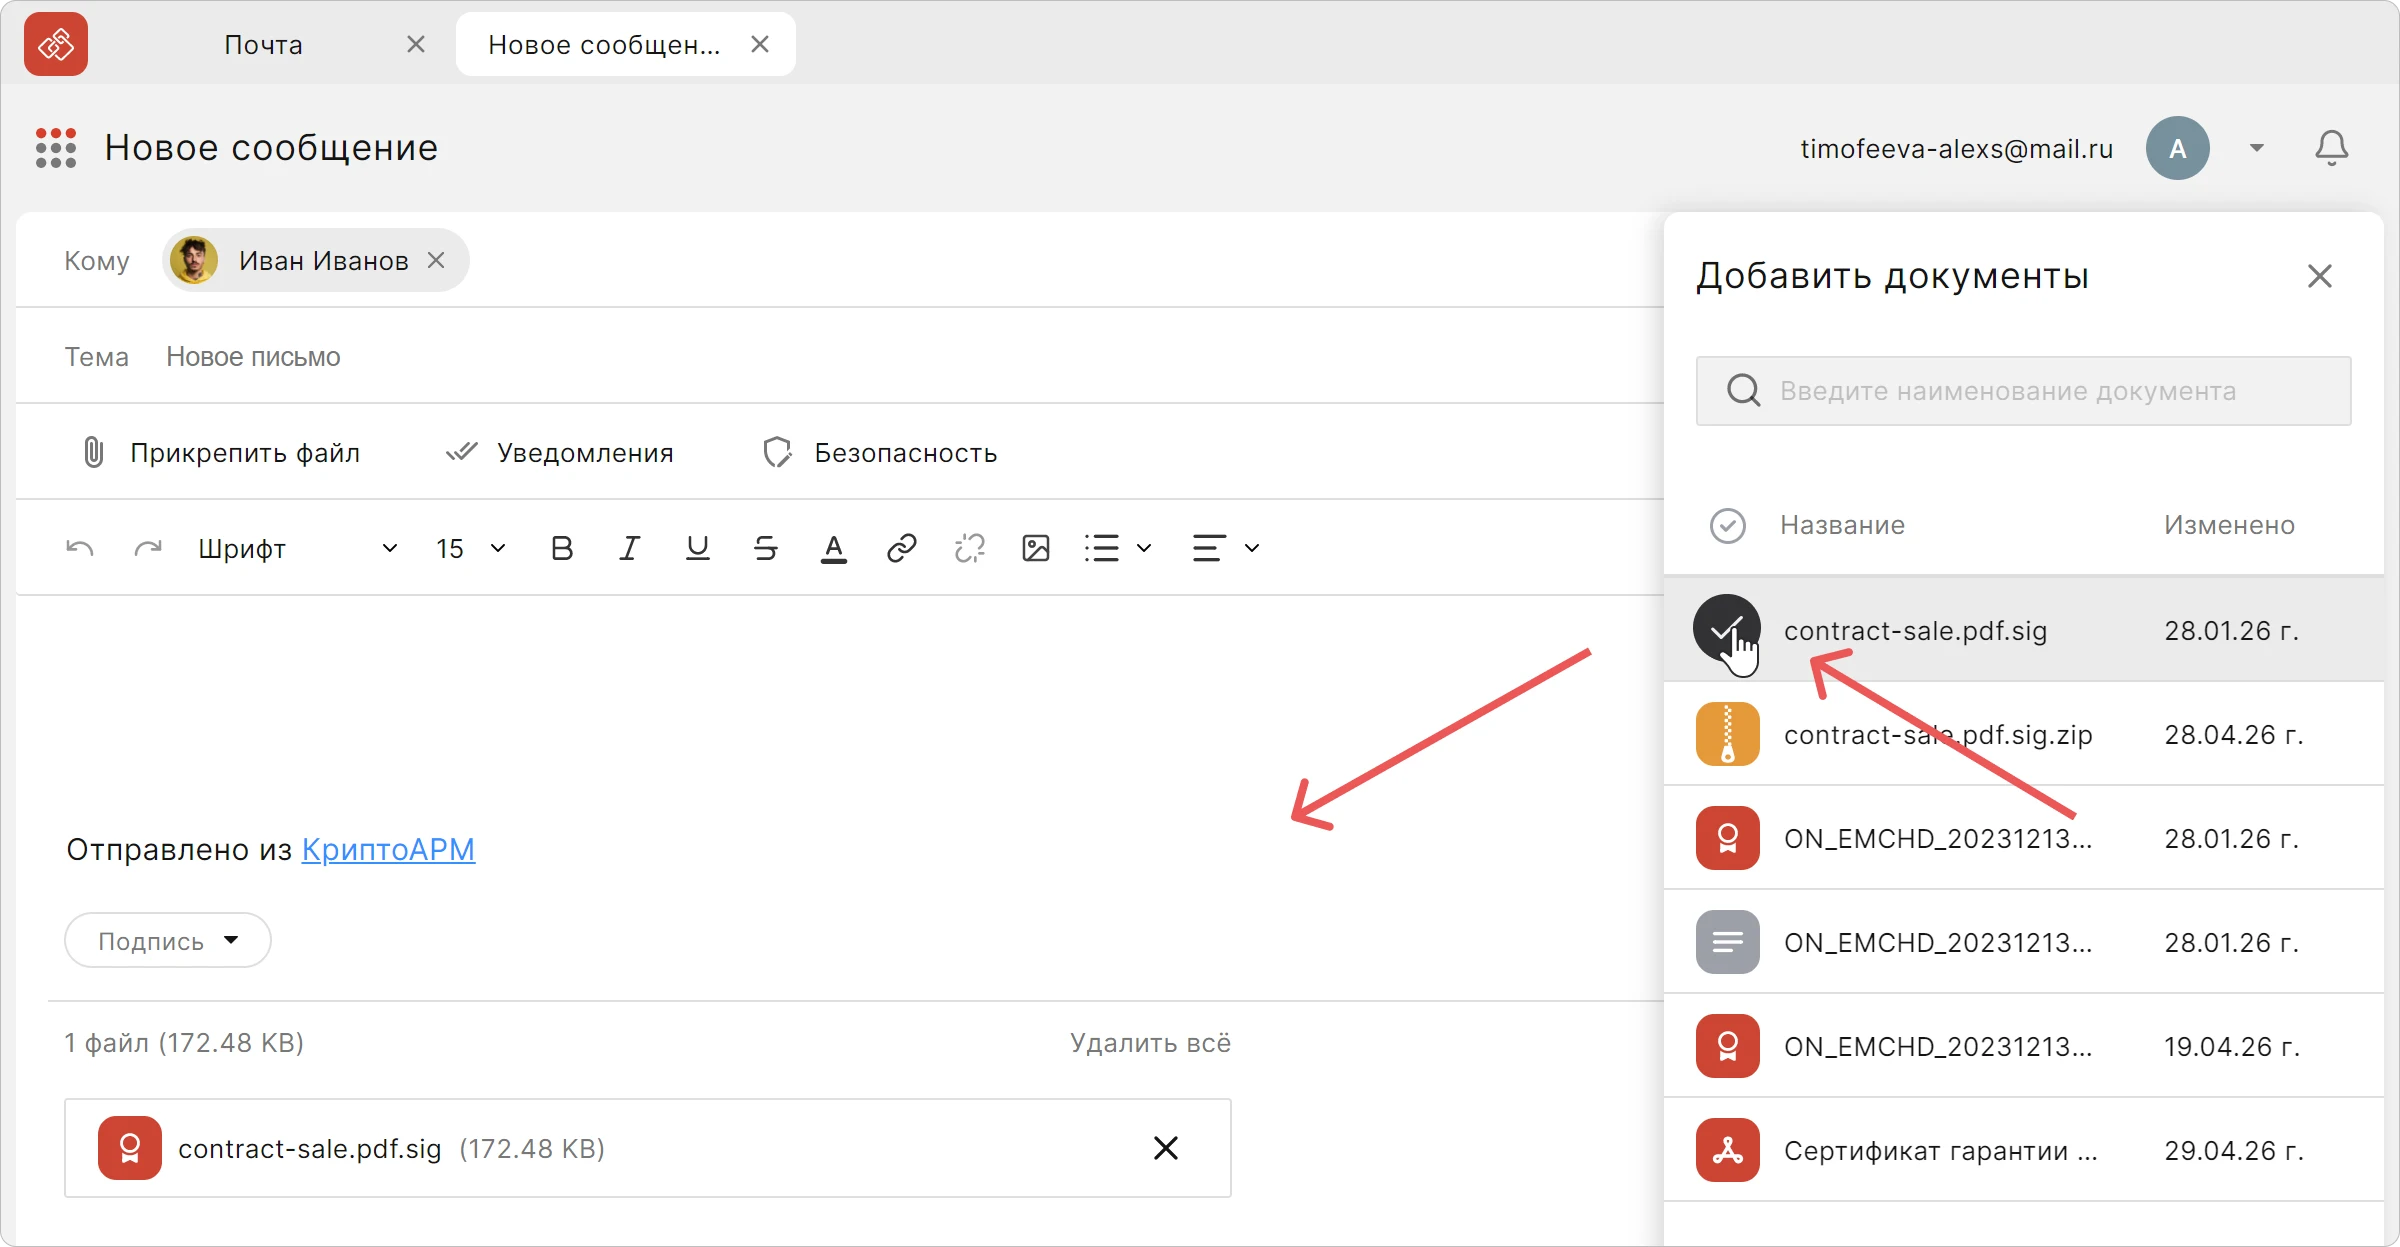Uncheck contract-sale.pdf.sig document selection
2400x1247 pixels.
[x=1727, y=629]
